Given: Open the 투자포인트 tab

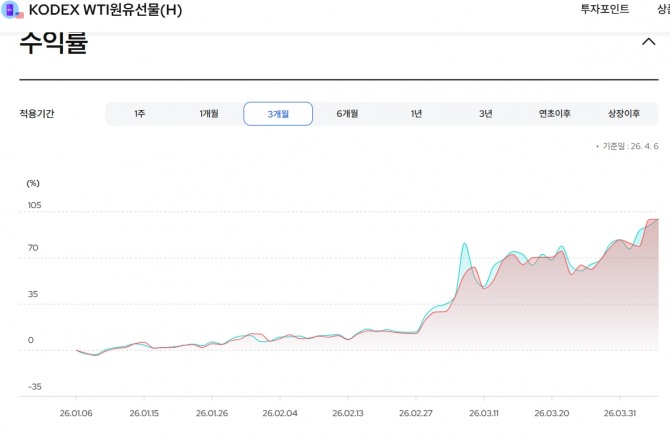Looking at the screenshot, I should [605, 9].
